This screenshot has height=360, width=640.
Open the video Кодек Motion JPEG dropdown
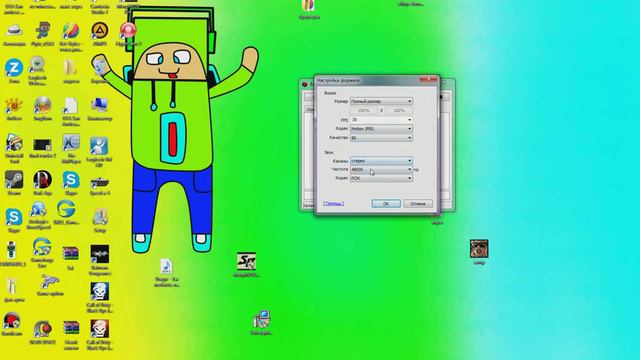[381, 129]
